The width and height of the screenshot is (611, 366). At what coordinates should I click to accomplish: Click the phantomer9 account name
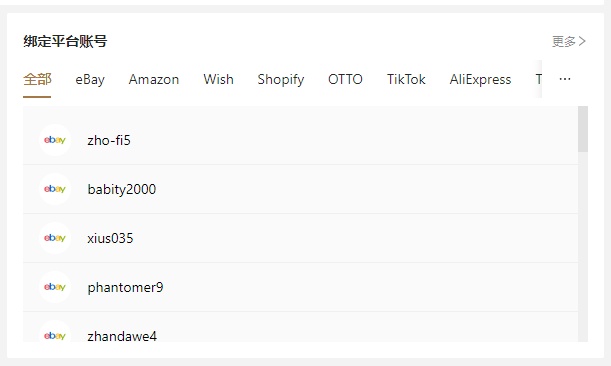click(125, 288)
